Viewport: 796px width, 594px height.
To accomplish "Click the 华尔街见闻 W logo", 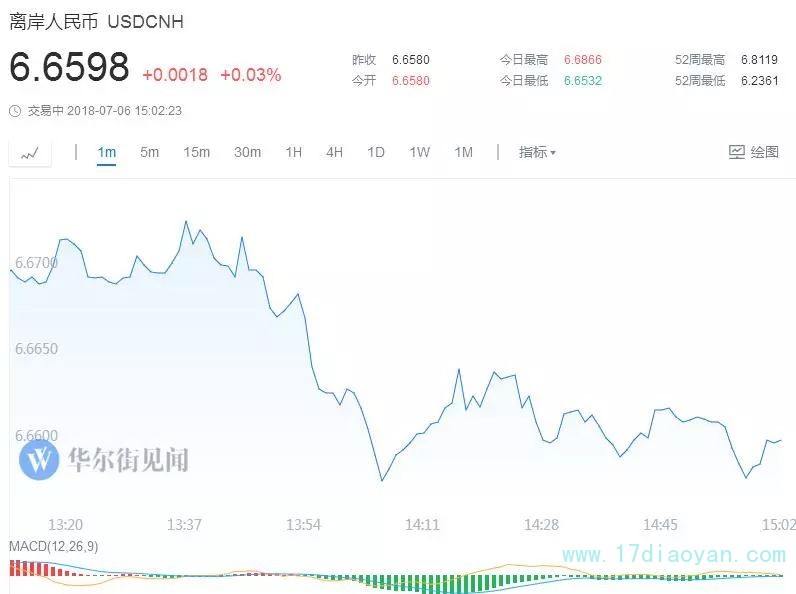I will pos(40,460).
